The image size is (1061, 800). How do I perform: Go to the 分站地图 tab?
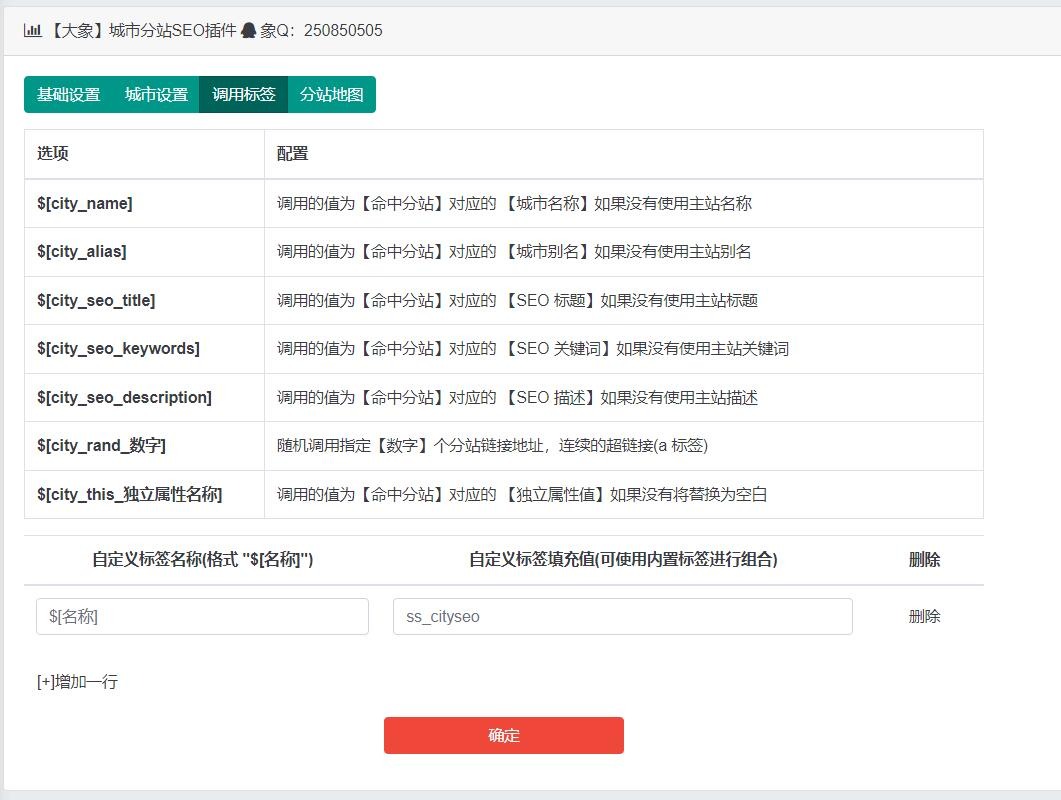(x=331, y=95)
